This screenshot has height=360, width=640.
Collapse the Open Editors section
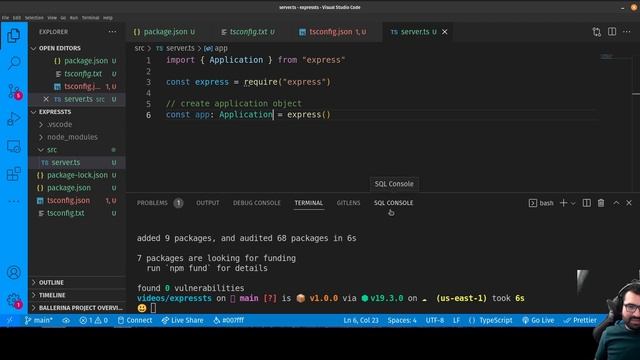77,48
